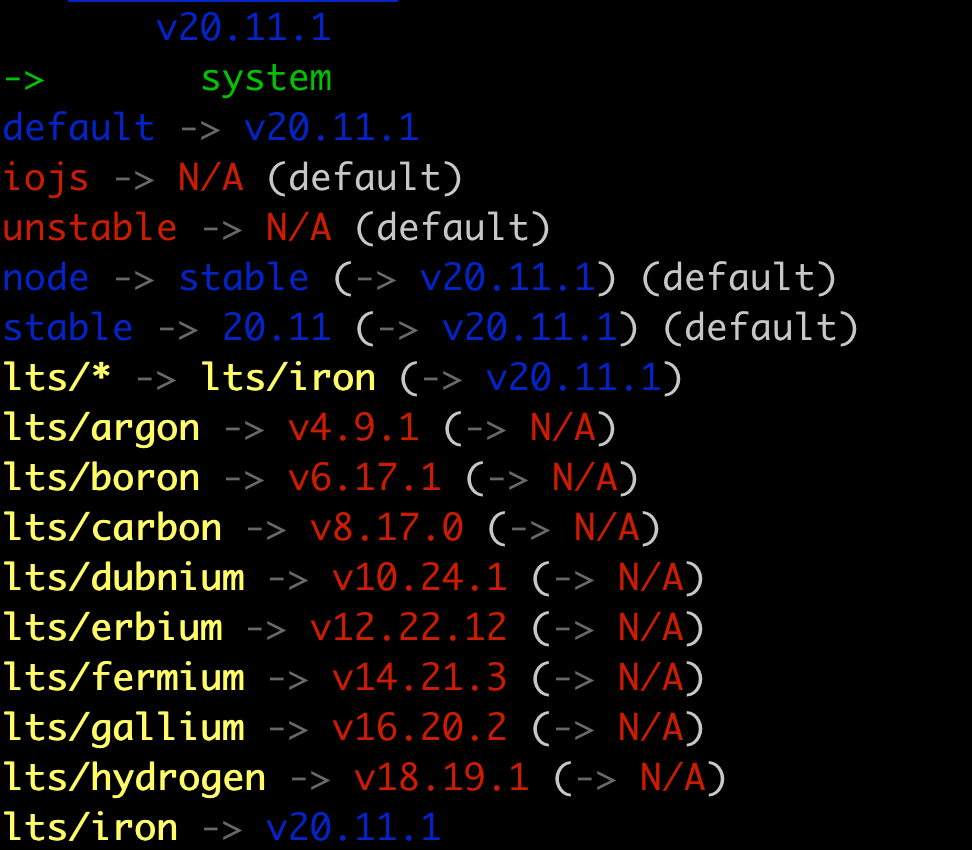This screenshot has width=972, height=850.
Task: Select the "lts/hydrogen" label
Action: coord(134,778)
